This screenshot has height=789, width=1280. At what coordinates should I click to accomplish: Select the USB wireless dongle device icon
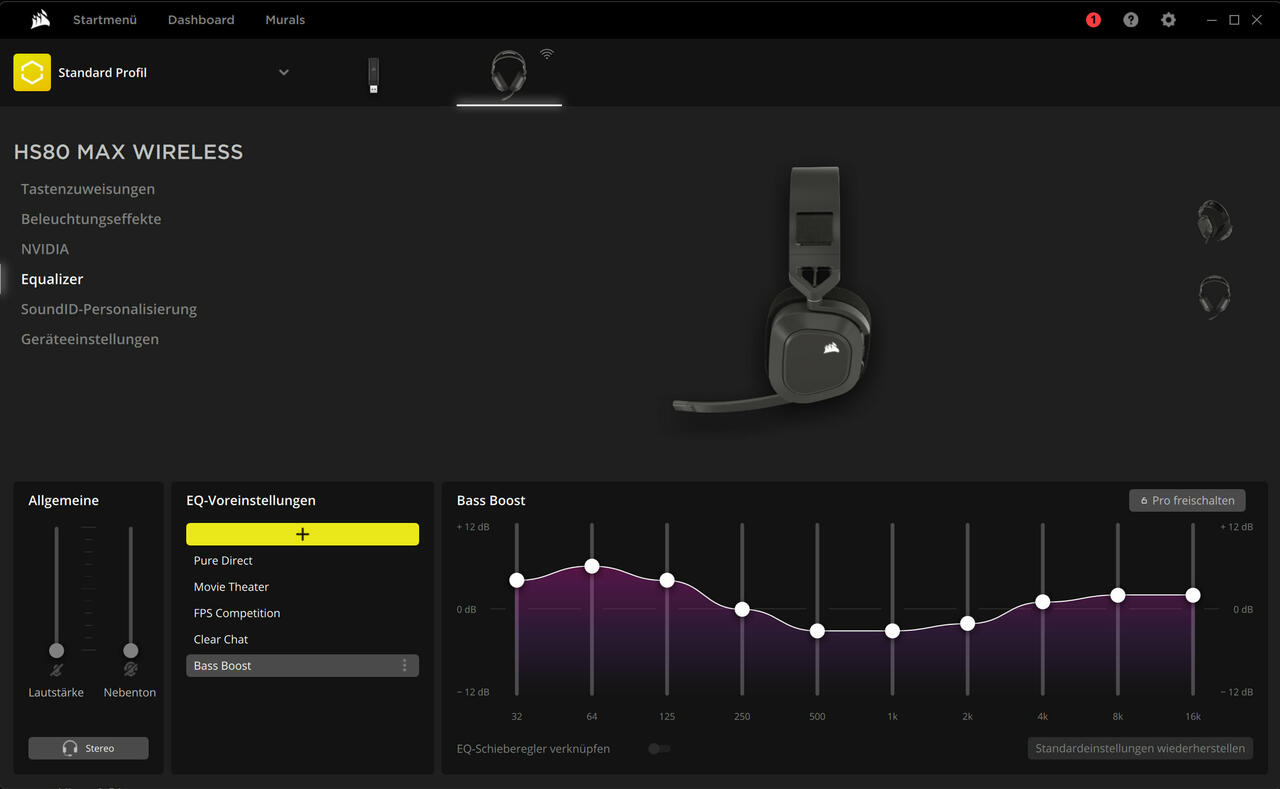pos(373,76)
